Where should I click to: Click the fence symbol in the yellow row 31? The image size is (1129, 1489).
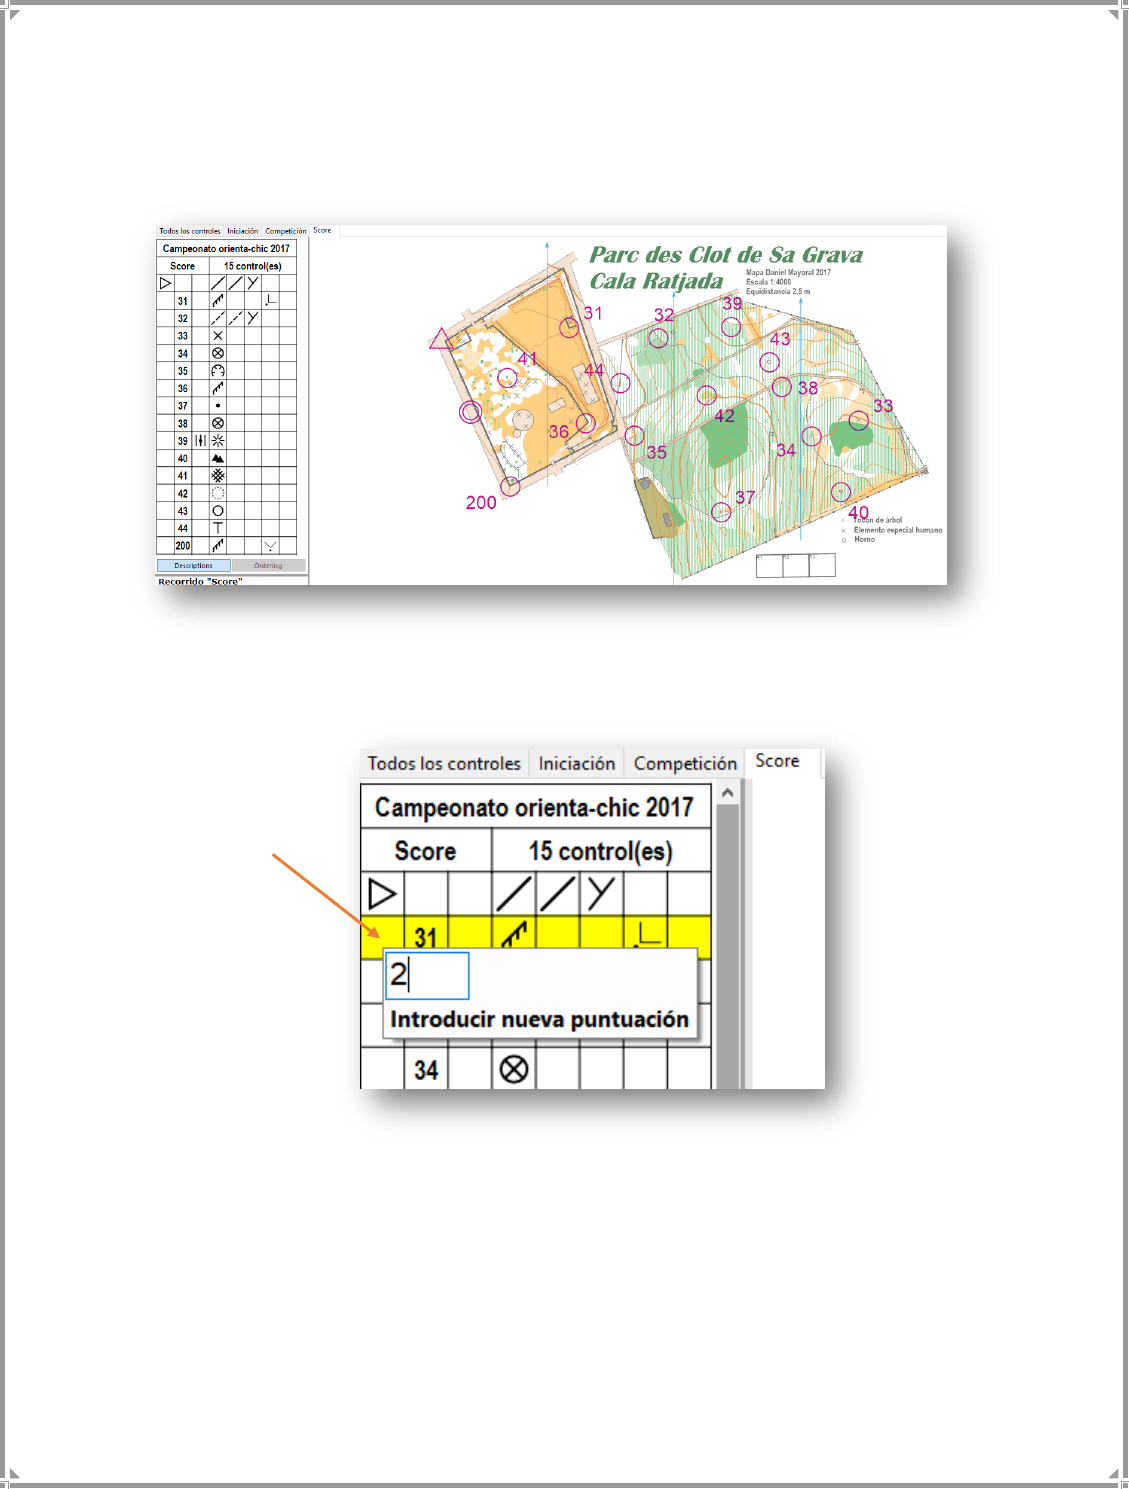point(514,935)
